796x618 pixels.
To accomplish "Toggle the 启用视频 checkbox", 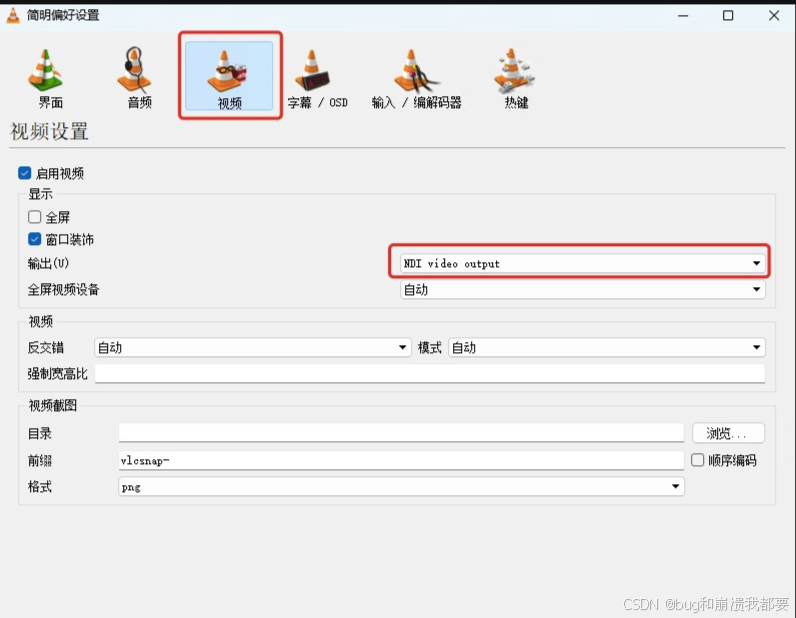I will [24, 173].
